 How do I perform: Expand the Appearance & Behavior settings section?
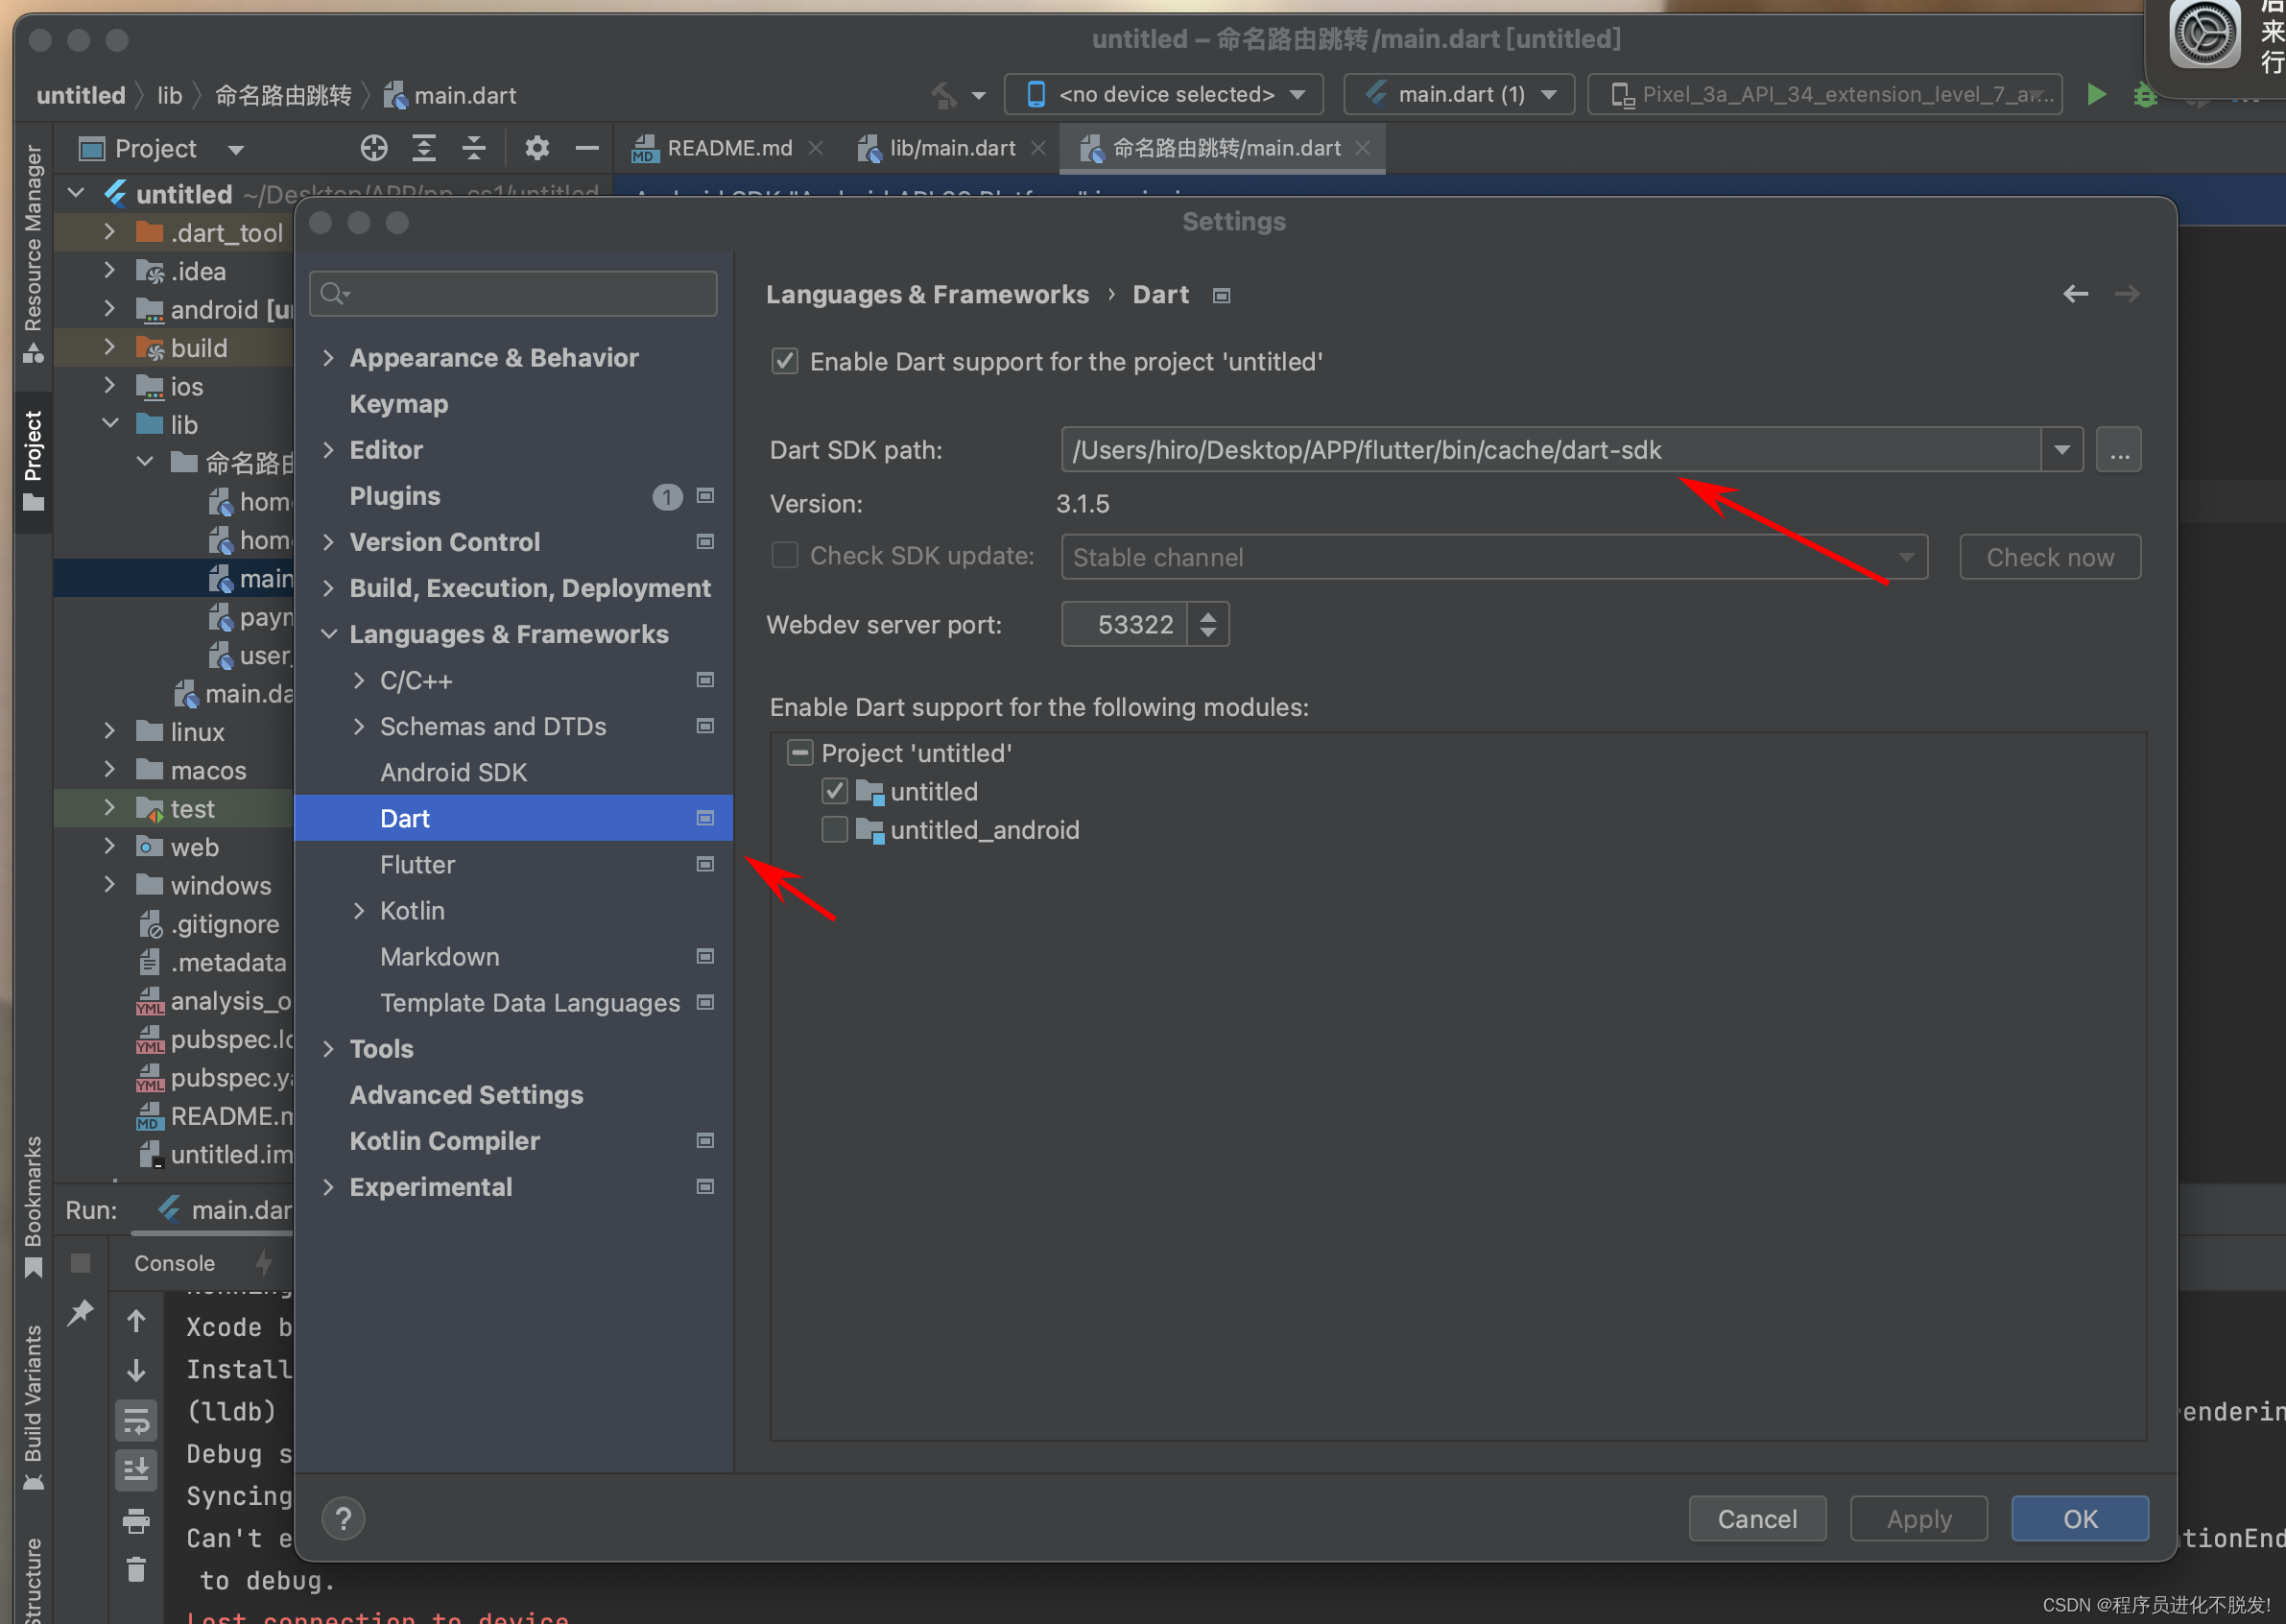[x=329, y=358]
